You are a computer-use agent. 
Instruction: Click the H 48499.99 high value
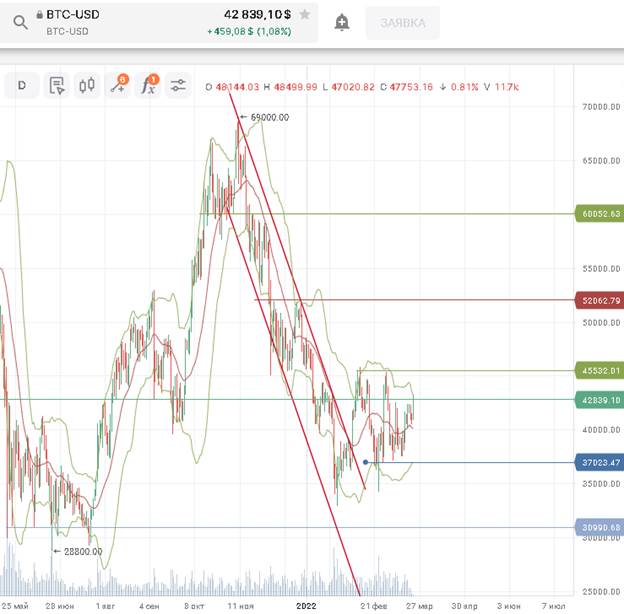(291, 87)
